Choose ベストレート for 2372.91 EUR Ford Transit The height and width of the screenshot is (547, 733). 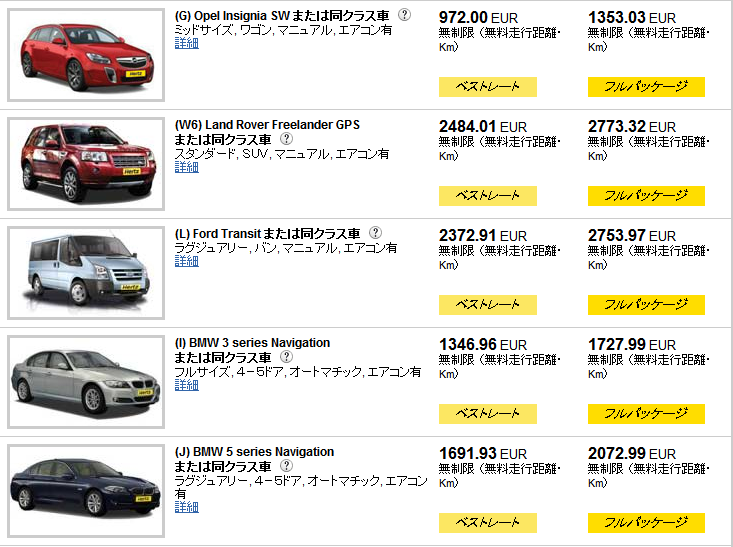[488, 305]
